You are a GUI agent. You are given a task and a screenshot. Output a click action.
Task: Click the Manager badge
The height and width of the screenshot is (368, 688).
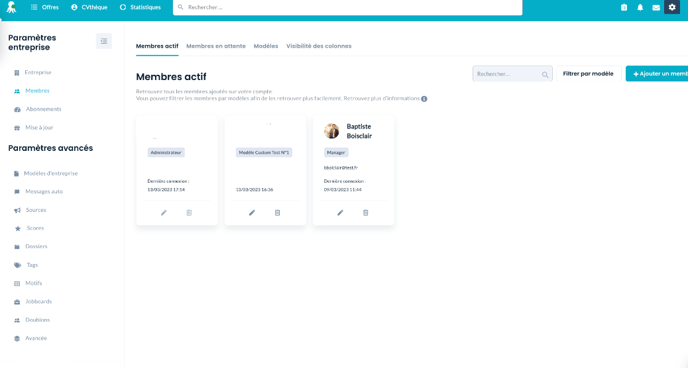tap(336, 153)
